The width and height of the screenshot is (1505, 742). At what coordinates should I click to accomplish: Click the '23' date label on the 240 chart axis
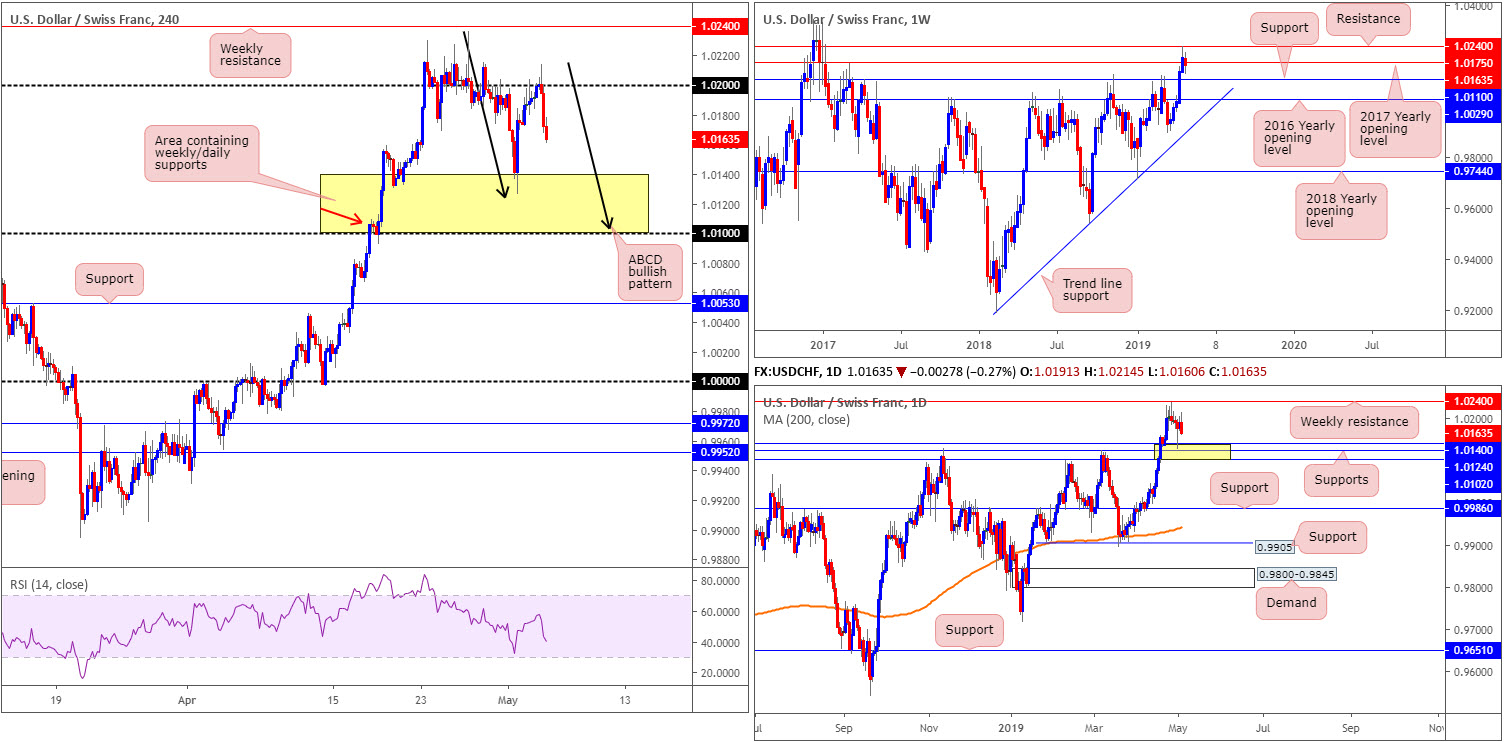click(422, 701)
